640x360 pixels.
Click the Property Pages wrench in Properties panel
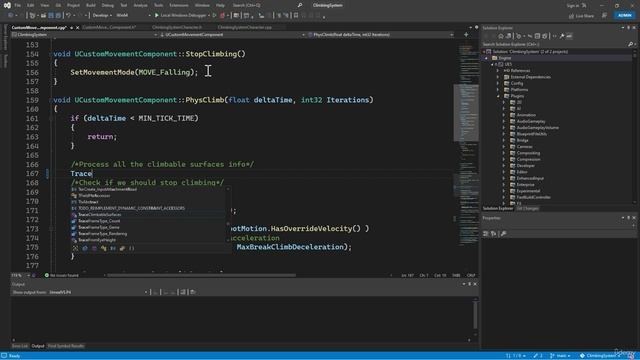(x=503, y=233)
